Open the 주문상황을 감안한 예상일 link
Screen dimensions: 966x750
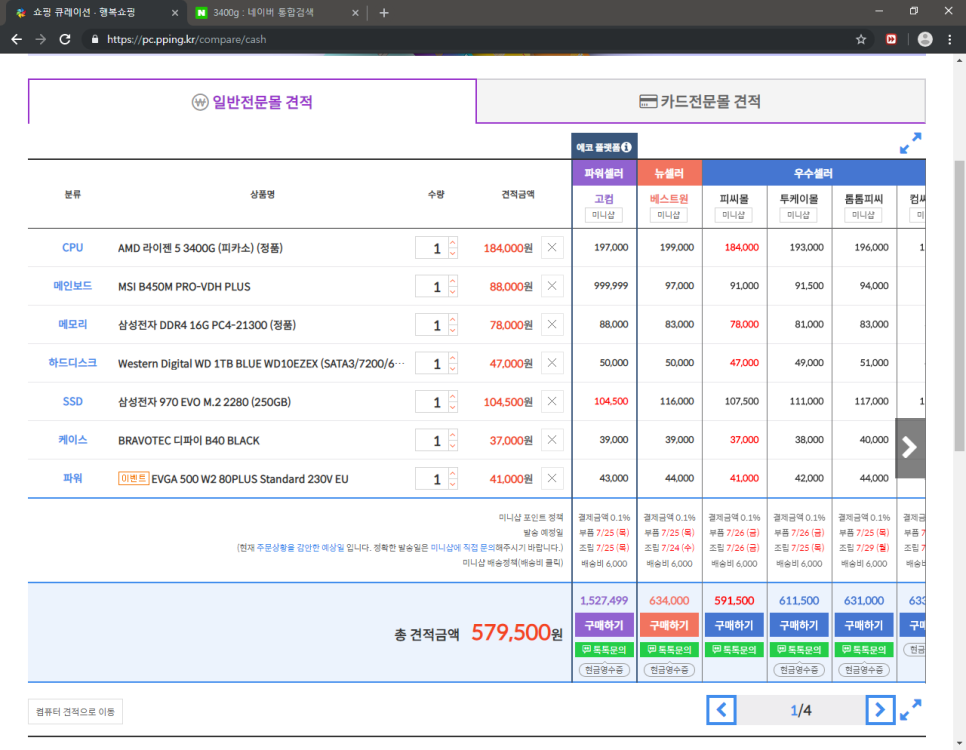pos(300,547)
